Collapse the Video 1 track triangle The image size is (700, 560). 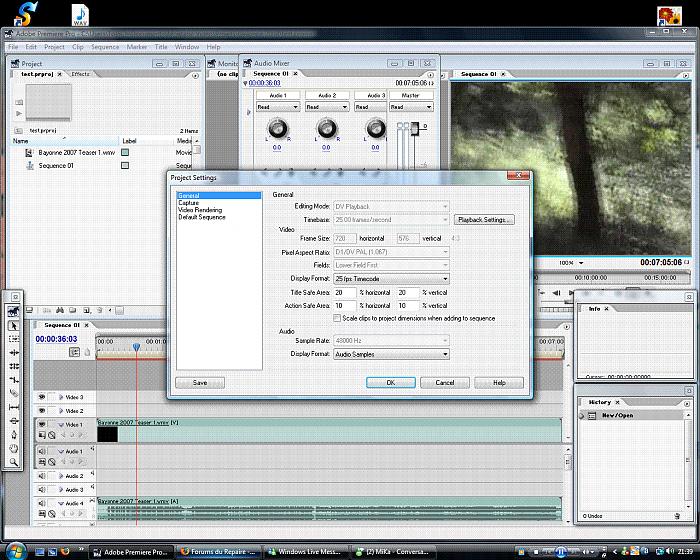coord(61,424)
